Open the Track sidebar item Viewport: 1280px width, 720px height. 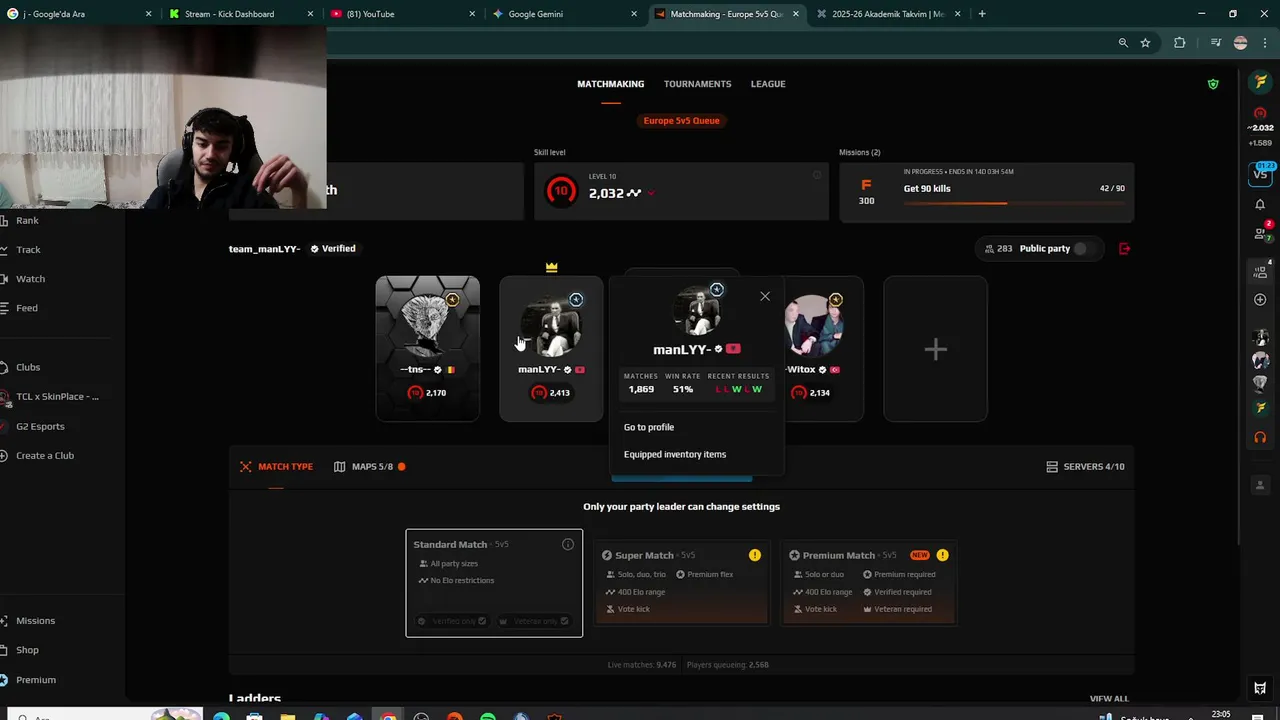click(28, 249)
